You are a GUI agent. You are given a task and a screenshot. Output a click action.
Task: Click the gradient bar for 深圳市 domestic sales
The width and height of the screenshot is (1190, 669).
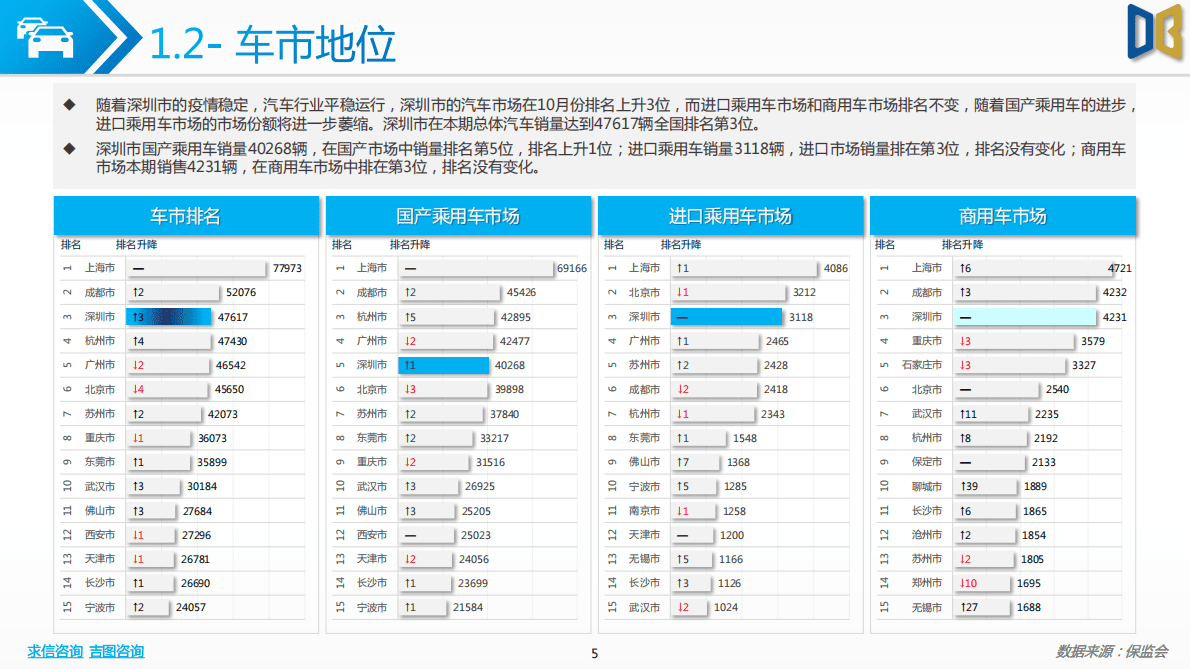[x=442, y=364]
